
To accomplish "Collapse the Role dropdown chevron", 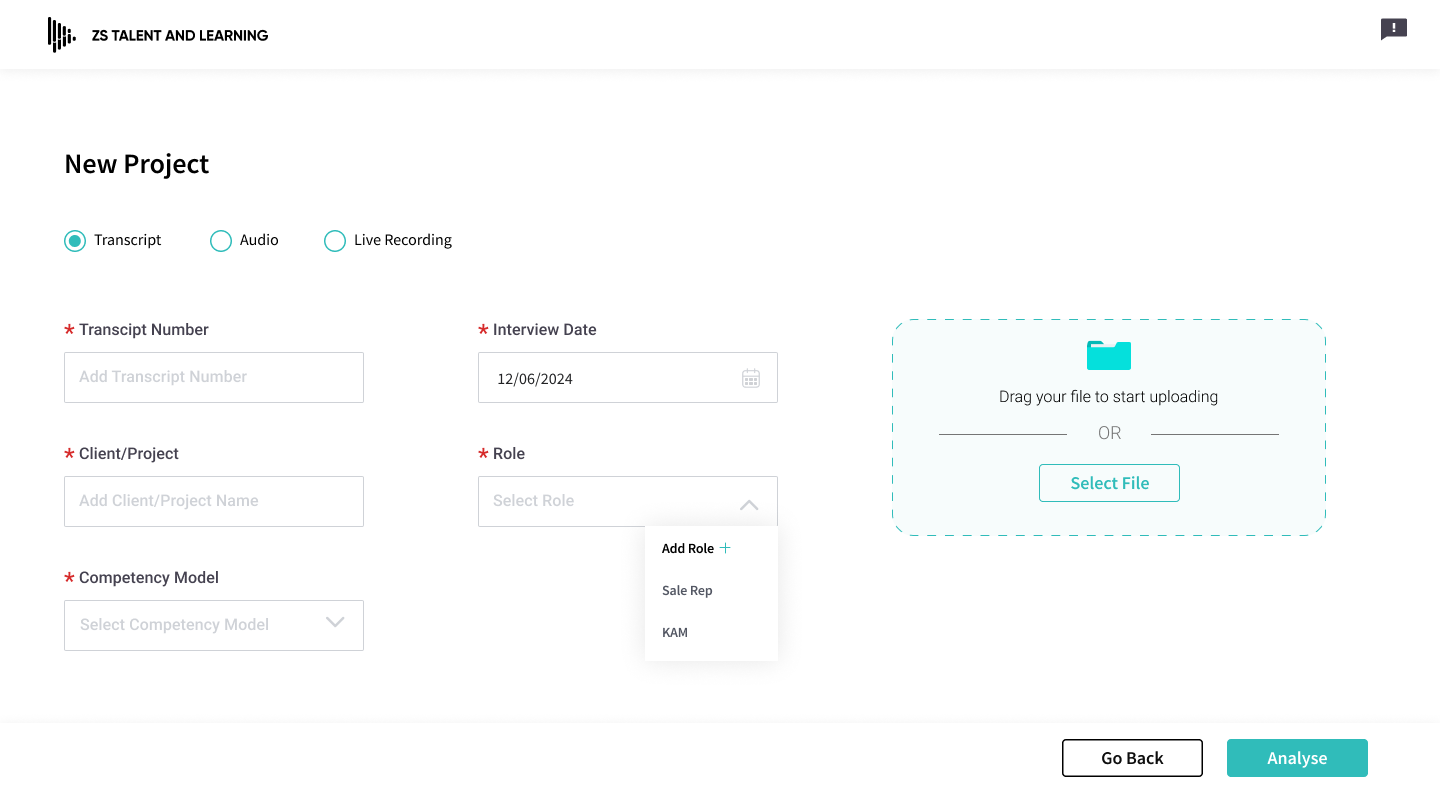I will [x=749, y=505].
